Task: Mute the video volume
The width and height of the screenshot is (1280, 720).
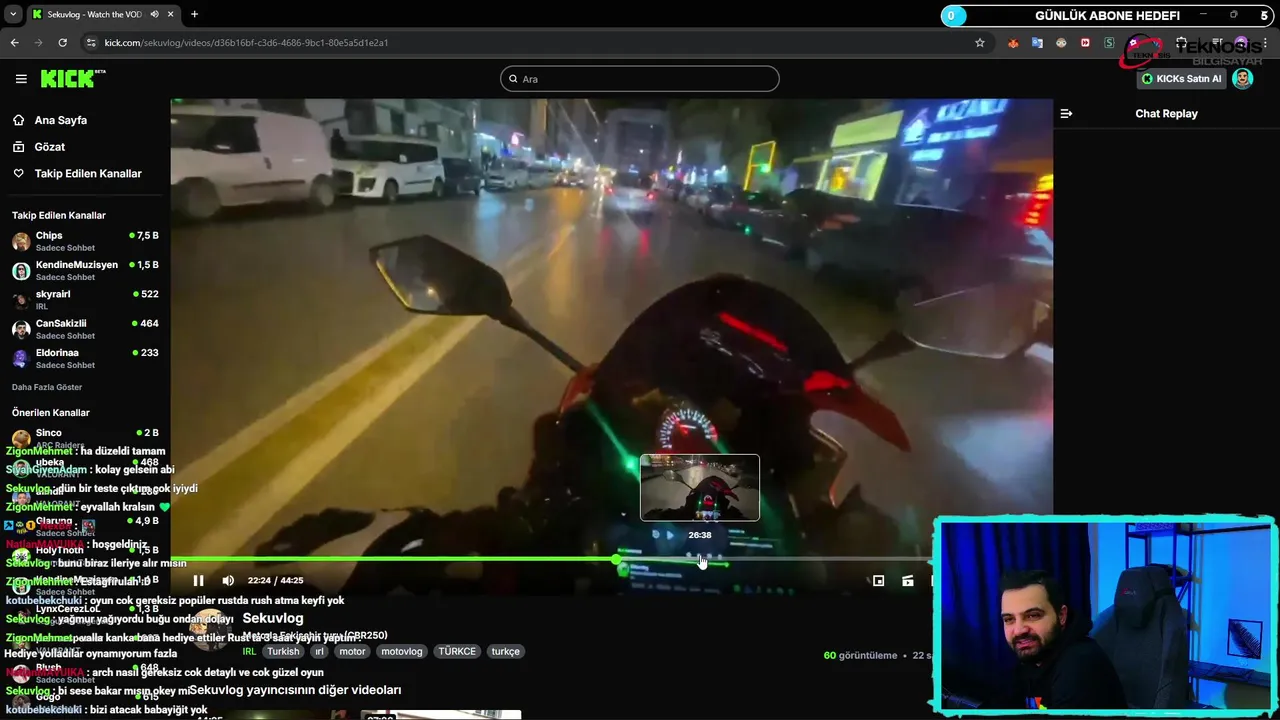Action: tap(228, 581)
